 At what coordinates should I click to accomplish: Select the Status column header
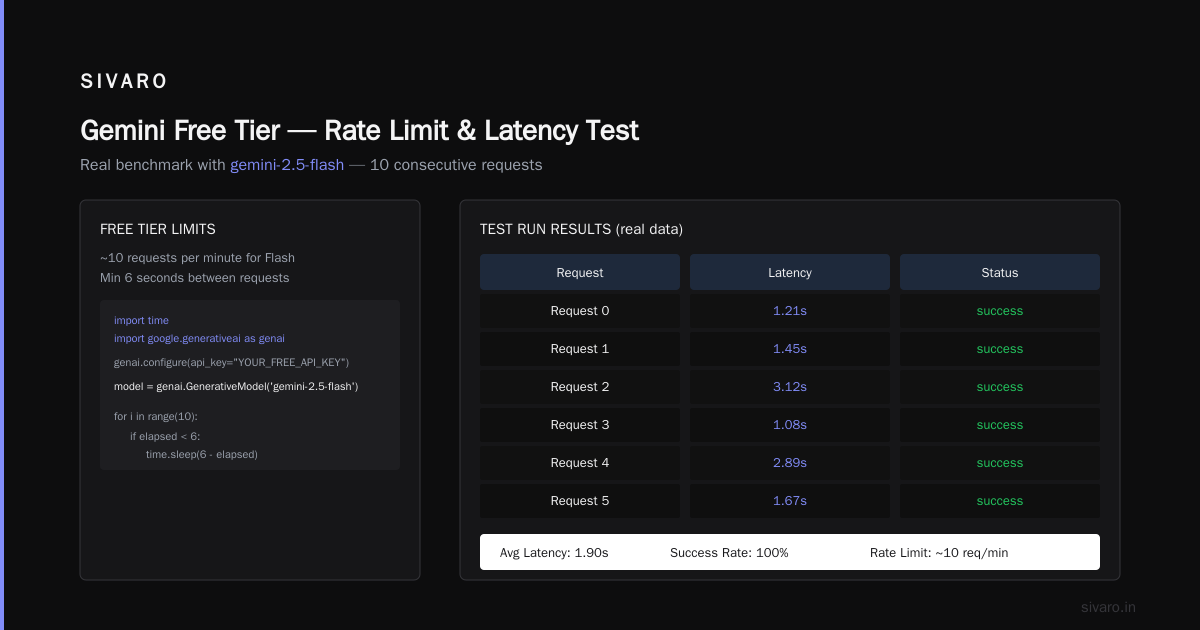coord(1000,272)
